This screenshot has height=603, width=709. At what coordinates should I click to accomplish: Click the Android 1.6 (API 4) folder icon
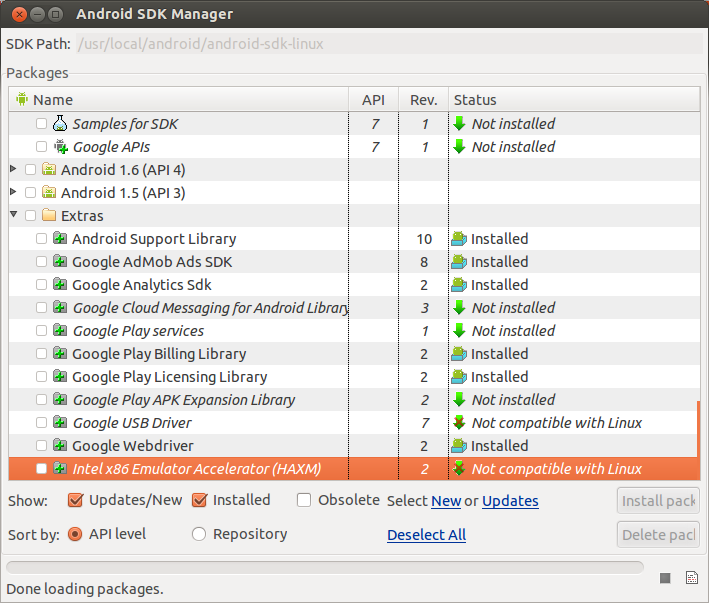pos(49,170)
